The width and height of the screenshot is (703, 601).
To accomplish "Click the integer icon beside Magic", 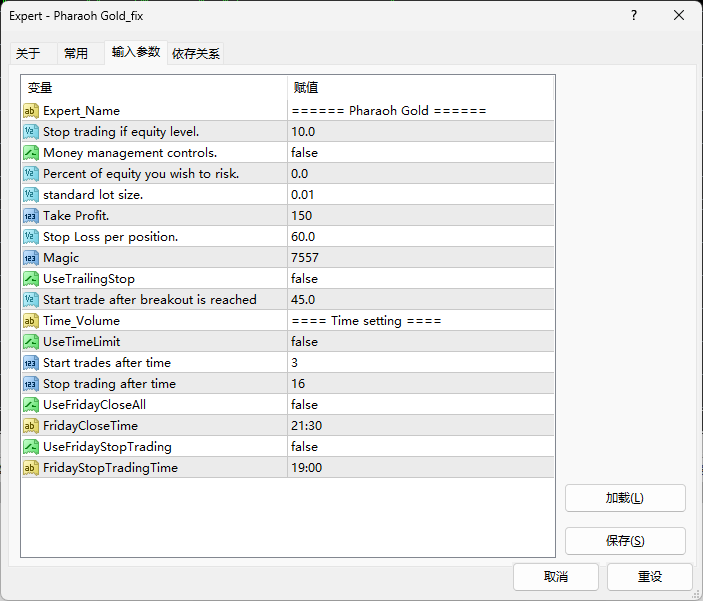I will (x=30, y=258).
